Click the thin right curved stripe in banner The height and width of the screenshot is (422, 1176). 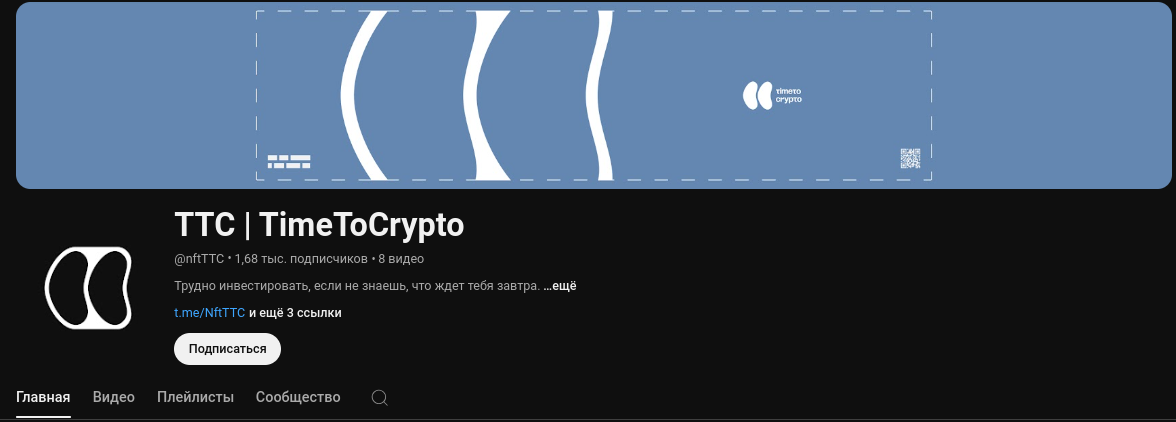pos(600,95)
